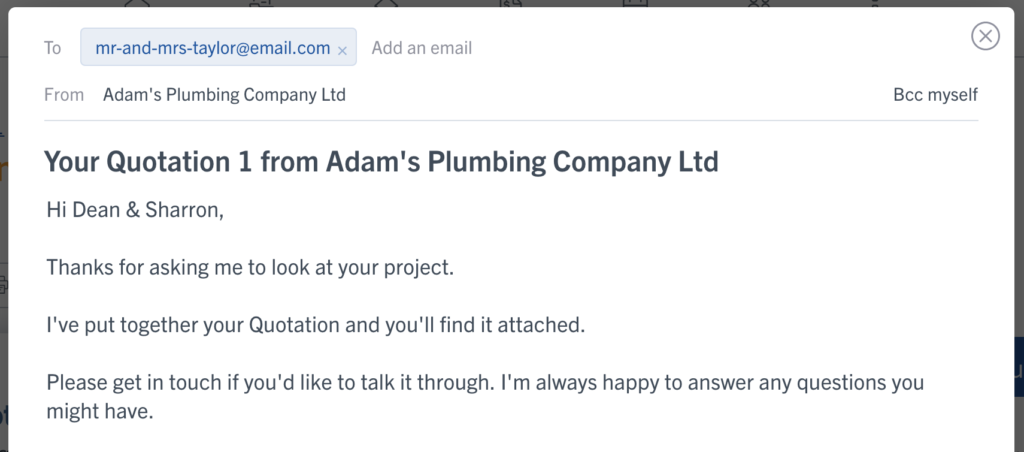The image size is (1024, 452).
Task: Click the Add an email field
Action: tap(421, 48)
